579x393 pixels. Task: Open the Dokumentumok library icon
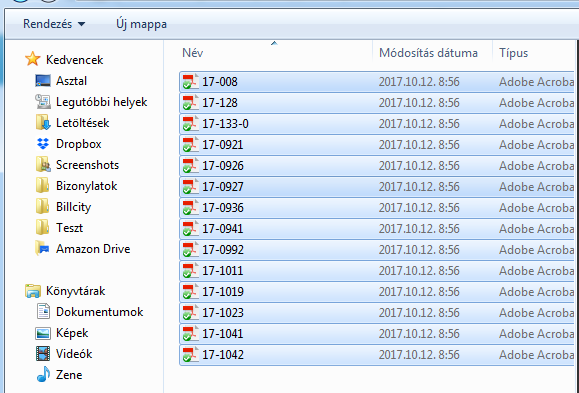pos(43,312)
